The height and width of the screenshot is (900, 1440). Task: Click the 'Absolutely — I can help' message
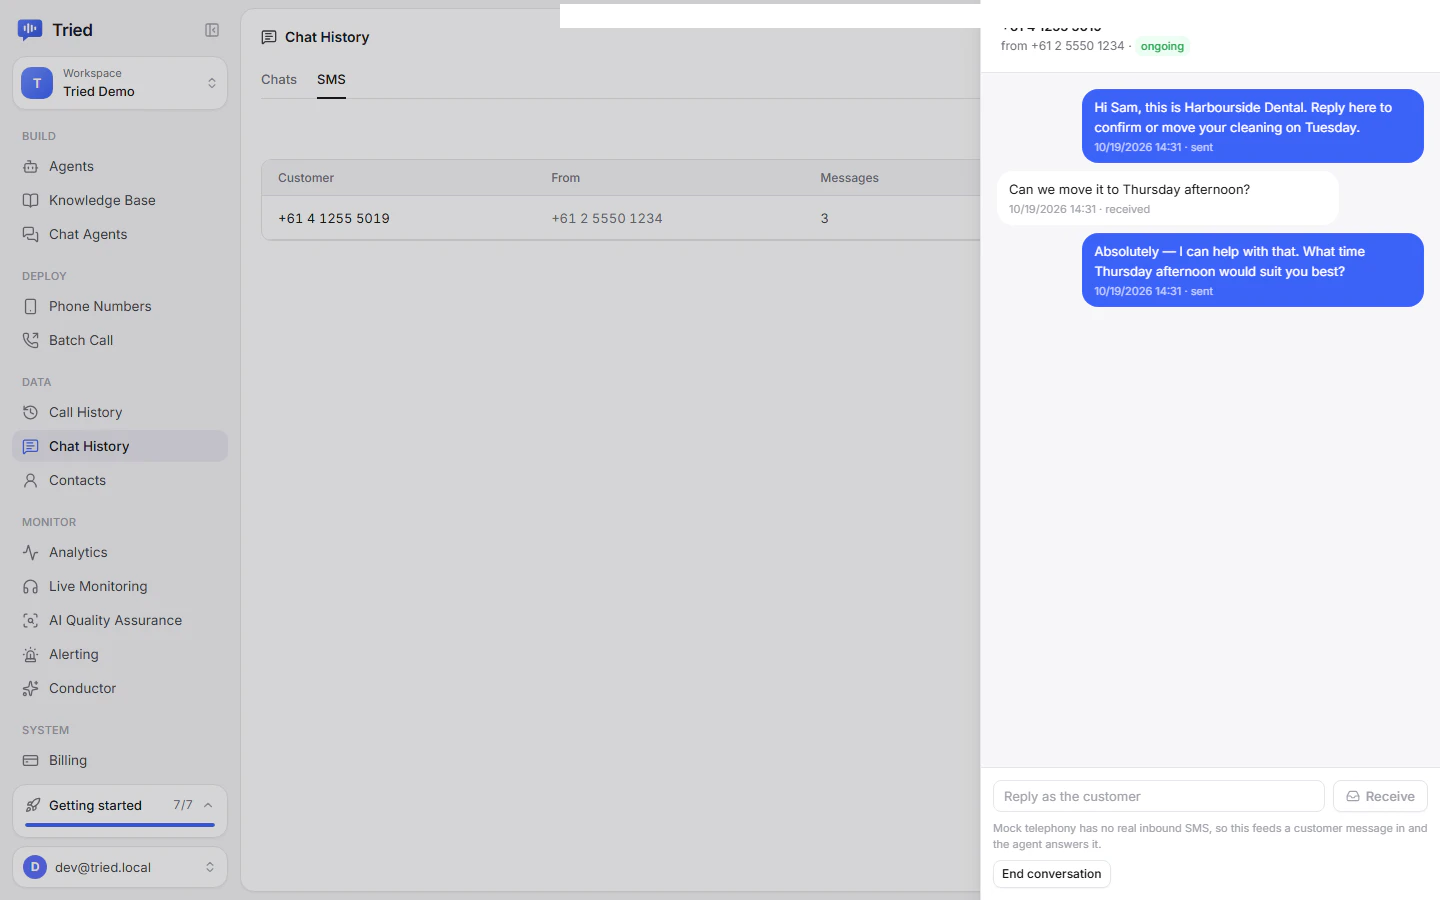tap(1252, 270)
